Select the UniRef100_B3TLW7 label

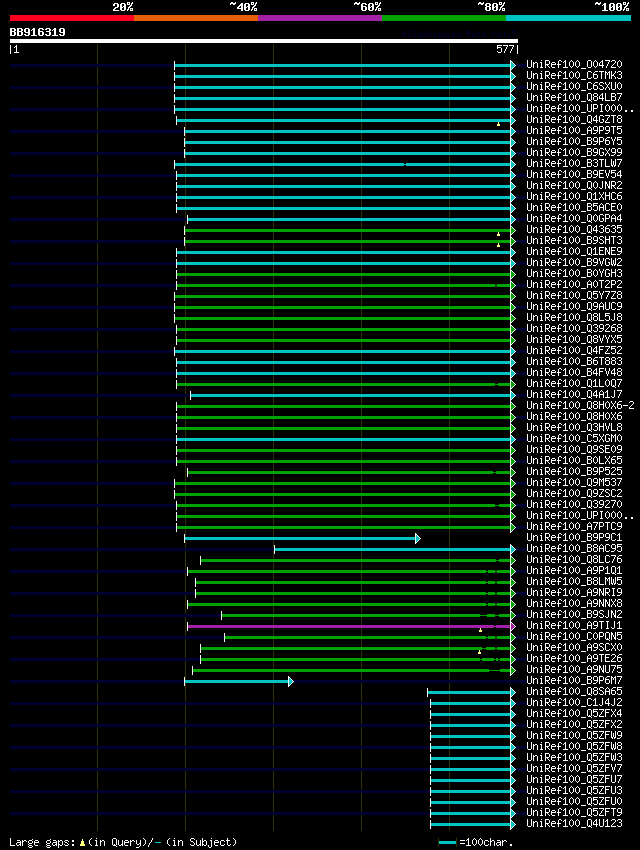574,163
